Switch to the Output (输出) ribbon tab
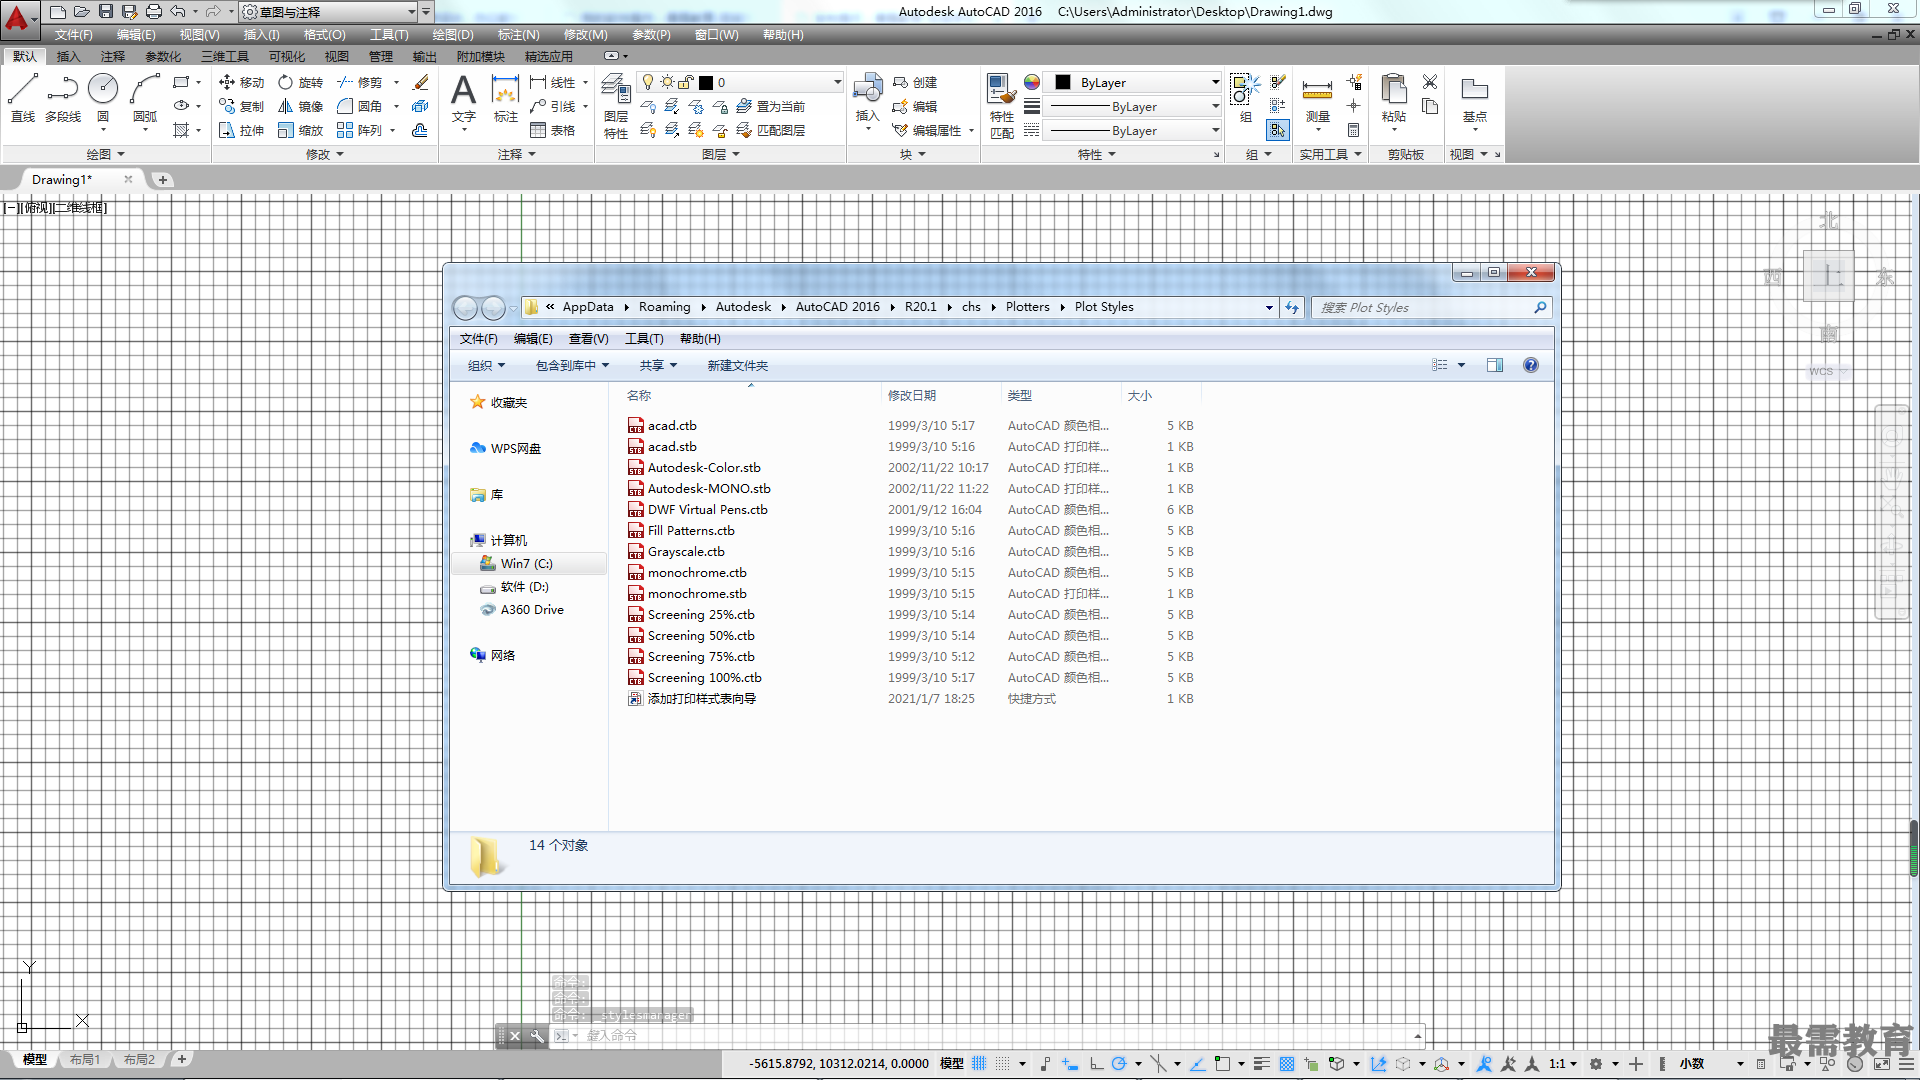Viewport: 1920px width, 1080px height. click(424, 56)
